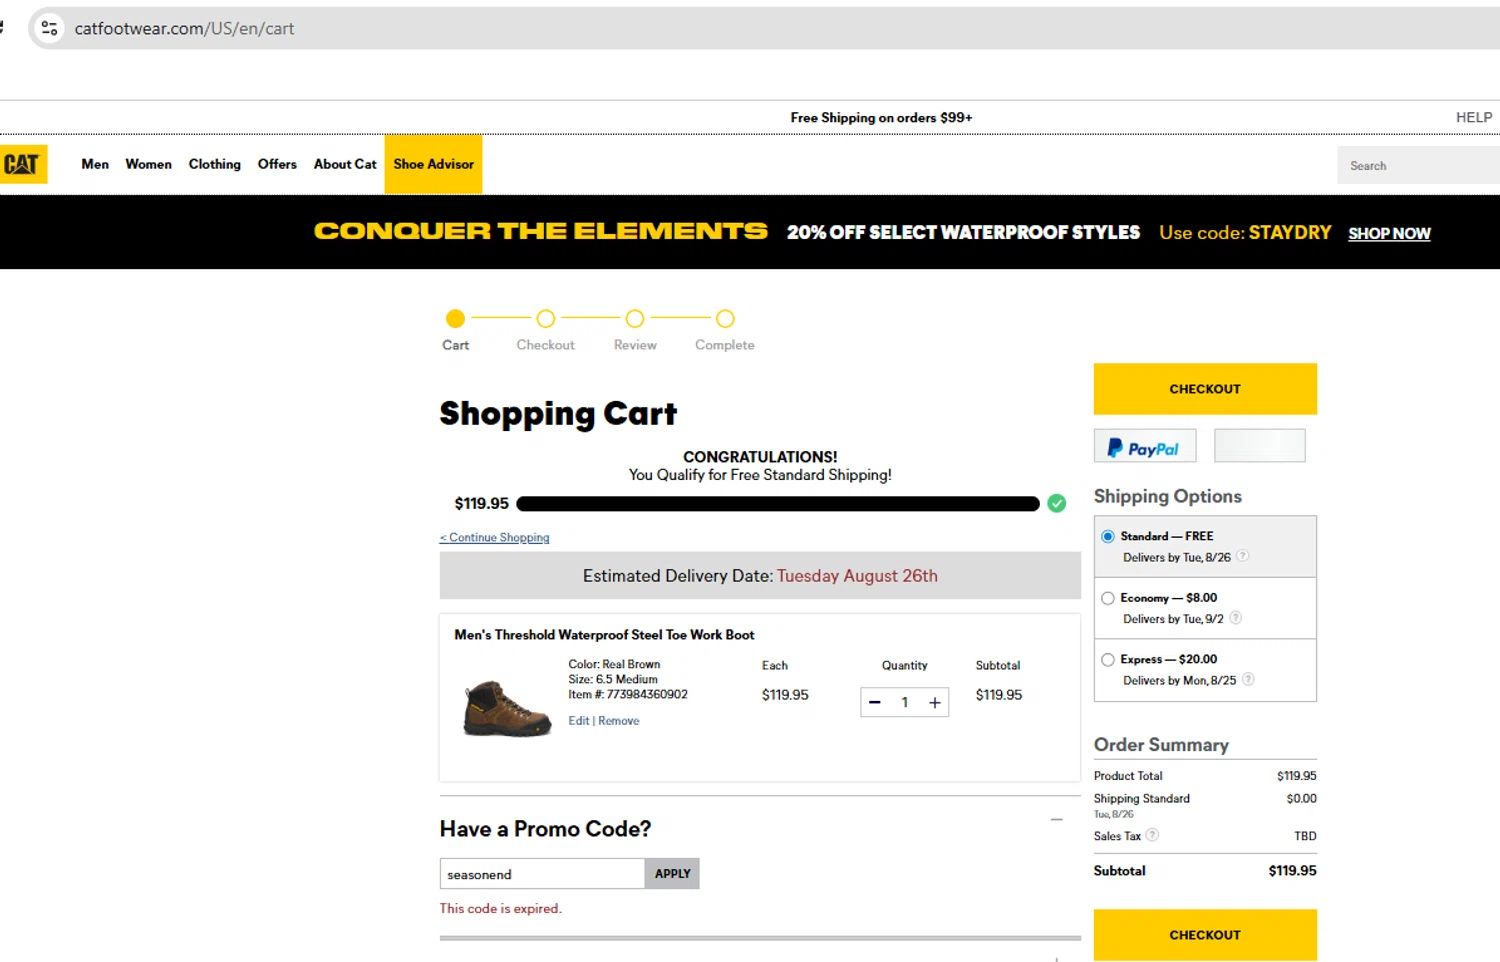The width and height of the screenshot is (1500, 962).
Task: Pay with the PayPal button
Action: 1145,446
